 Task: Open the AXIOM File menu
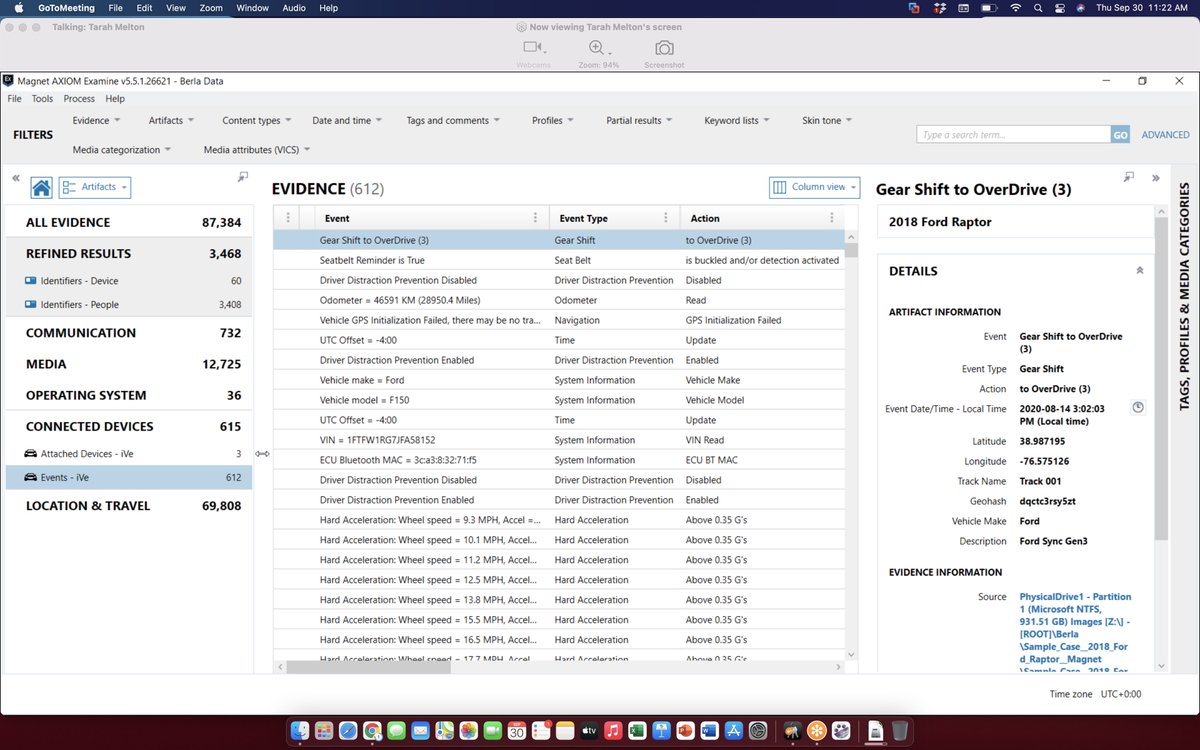tap(14, 99)
